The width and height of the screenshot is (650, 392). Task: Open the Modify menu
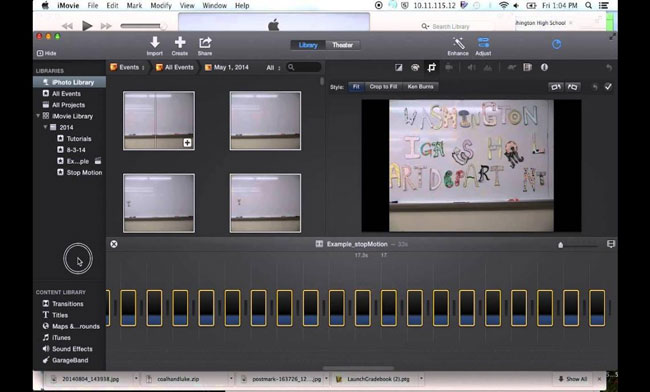pyautogui.click(x=161, y=5)
